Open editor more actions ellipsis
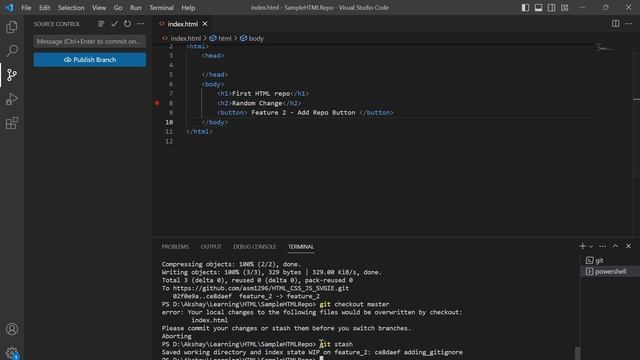This screenshot has width=640, height=360. [629, 24]
